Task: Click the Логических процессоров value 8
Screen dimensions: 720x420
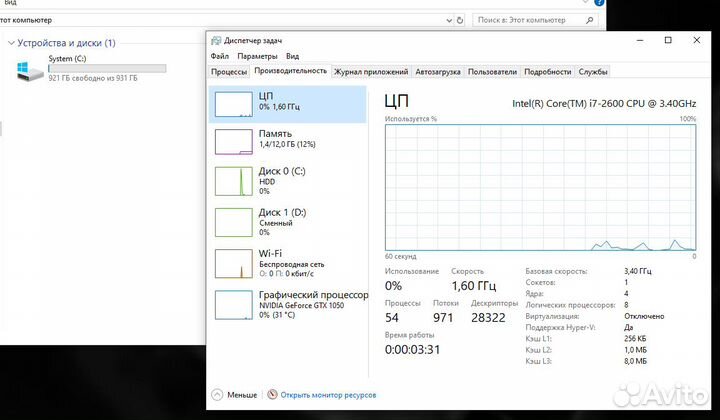Action: point(626,305)
